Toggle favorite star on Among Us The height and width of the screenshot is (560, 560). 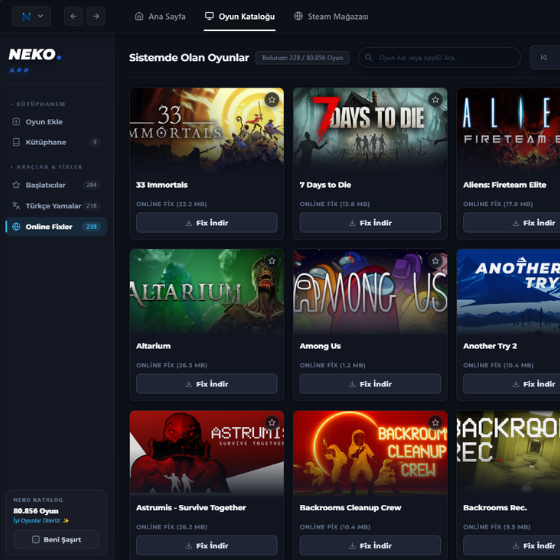pyautogui.click(x=435, y=261)
